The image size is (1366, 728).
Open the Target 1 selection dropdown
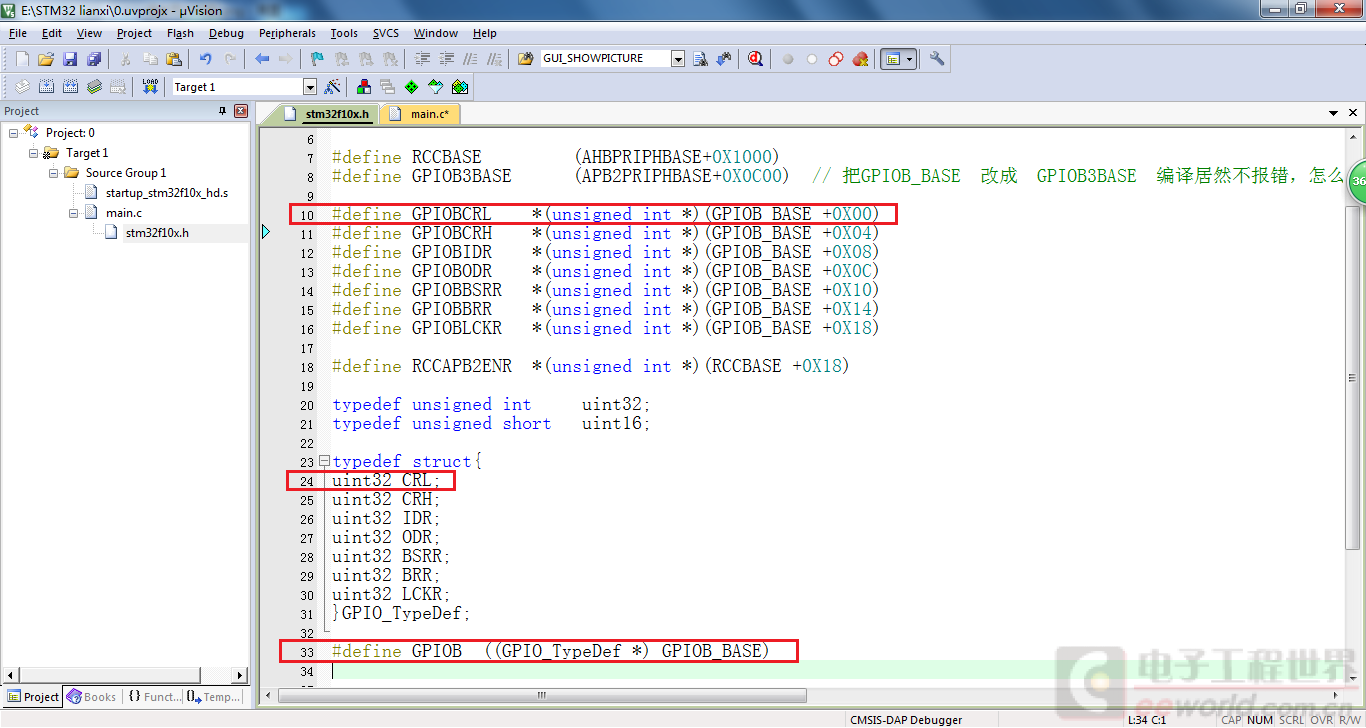[x=310, y=87]
